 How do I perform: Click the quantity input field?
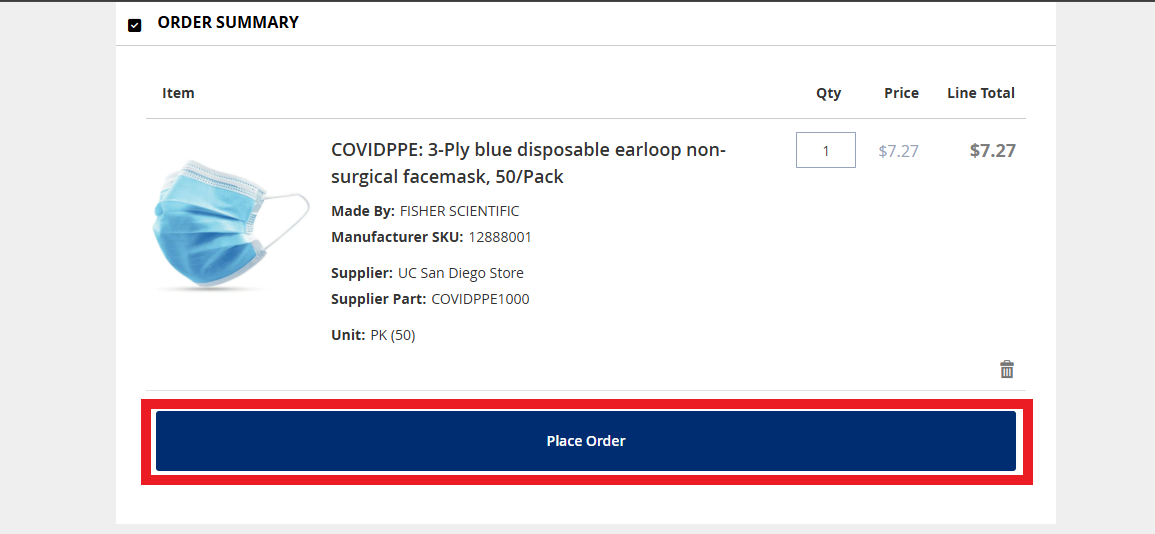(x=825, y=150)
